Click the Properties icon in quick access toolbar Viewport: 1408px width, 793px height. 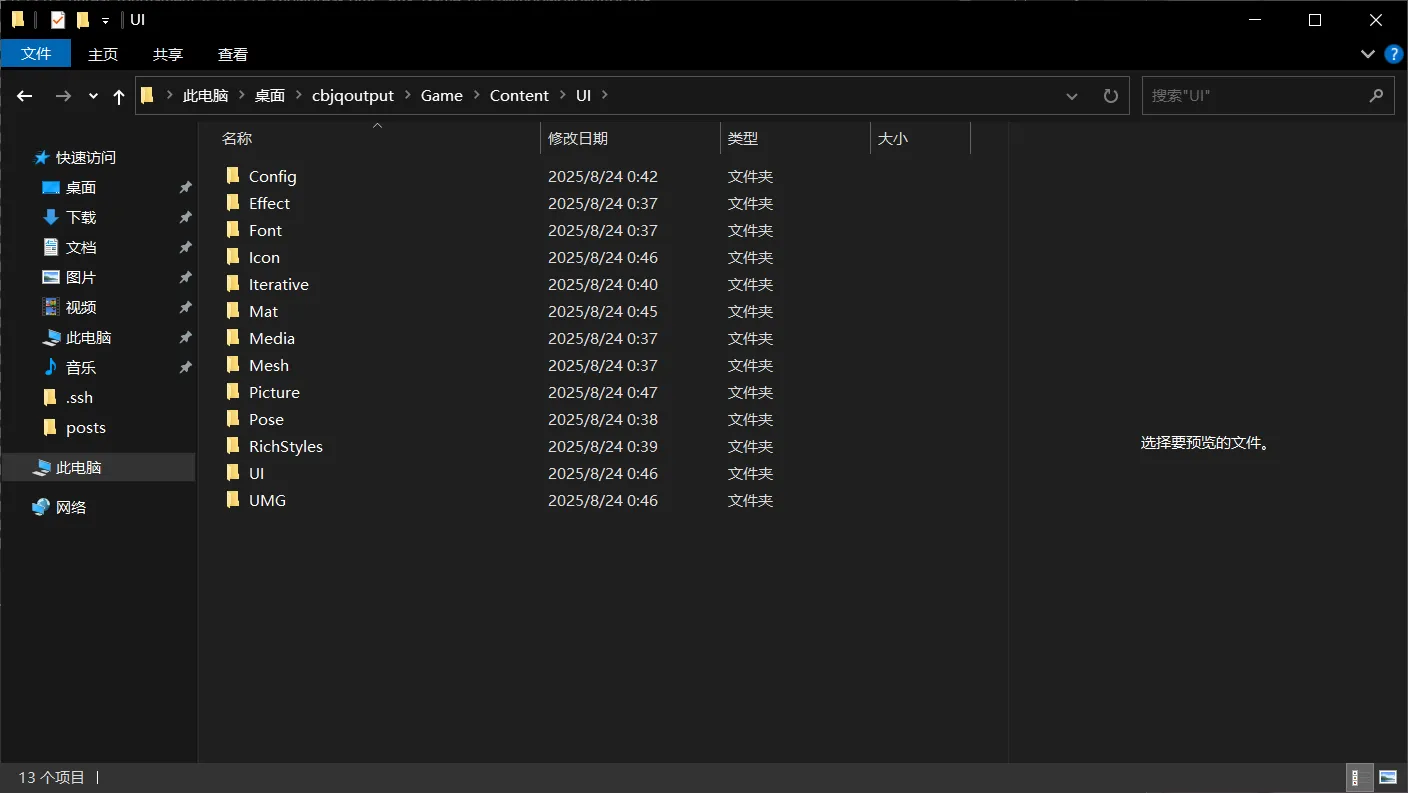pyautogui.click(x=58, y=20)
